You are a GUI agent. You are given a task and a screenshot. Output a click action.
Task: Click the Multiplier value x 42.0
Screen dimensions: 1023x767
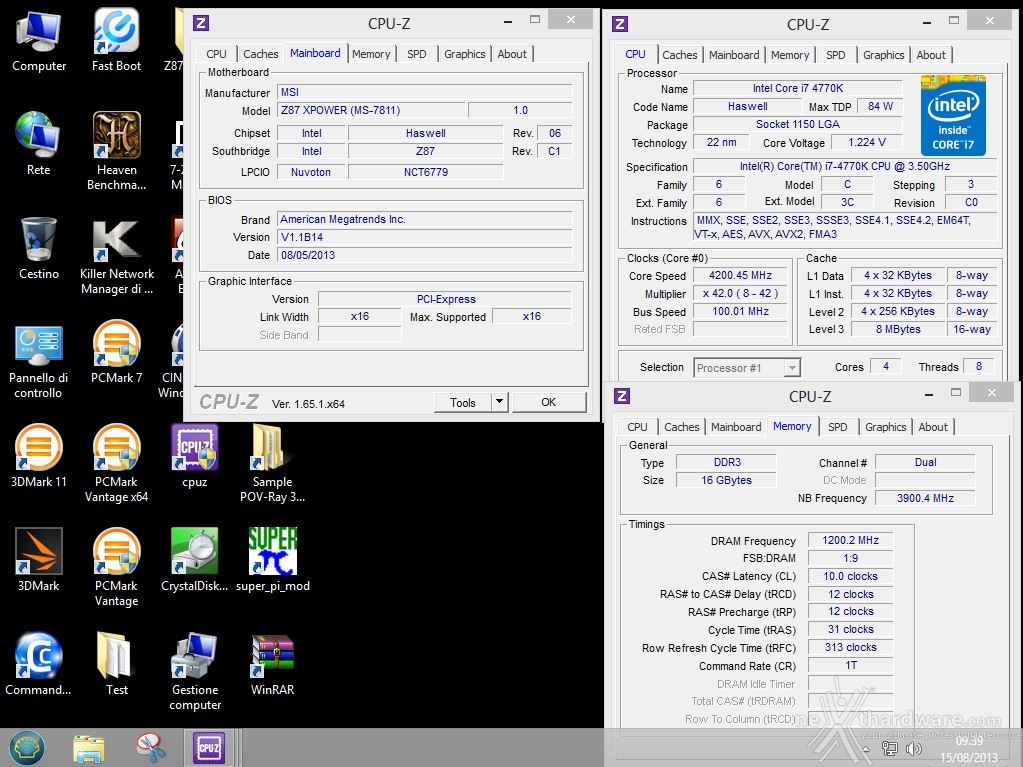(740, 293)
